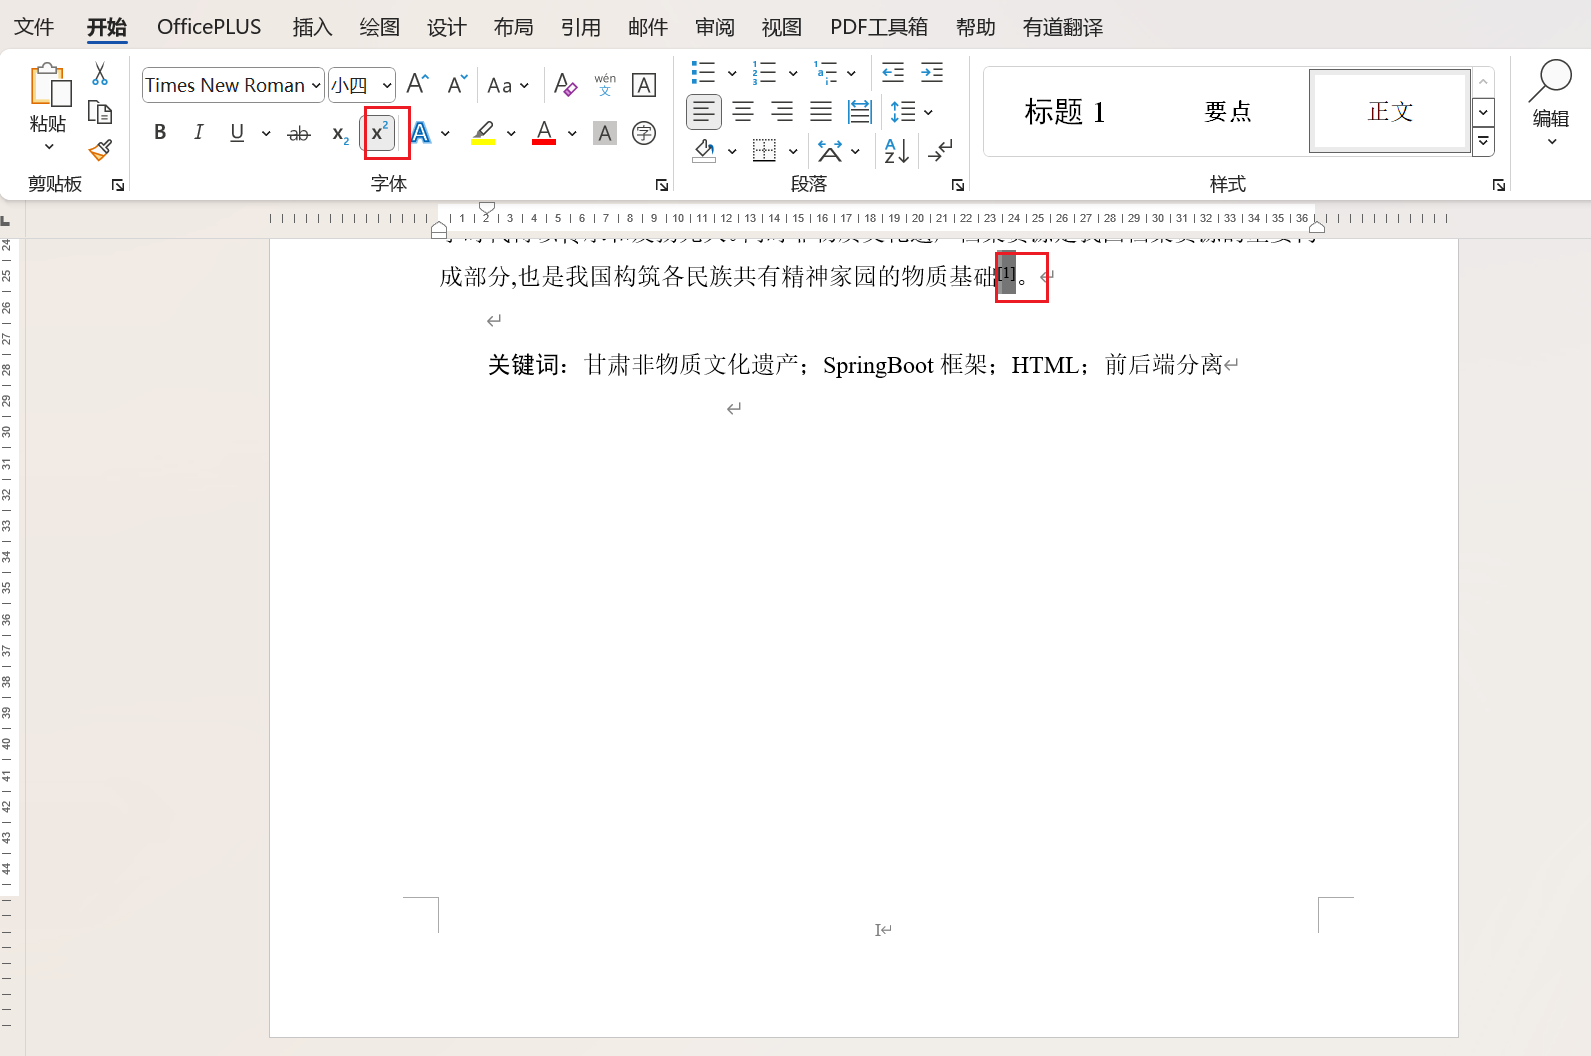Viewport: 1591px width, 1056px height.
Task: Switch to the 插入 tab
Action: click(x=312, y=27)
